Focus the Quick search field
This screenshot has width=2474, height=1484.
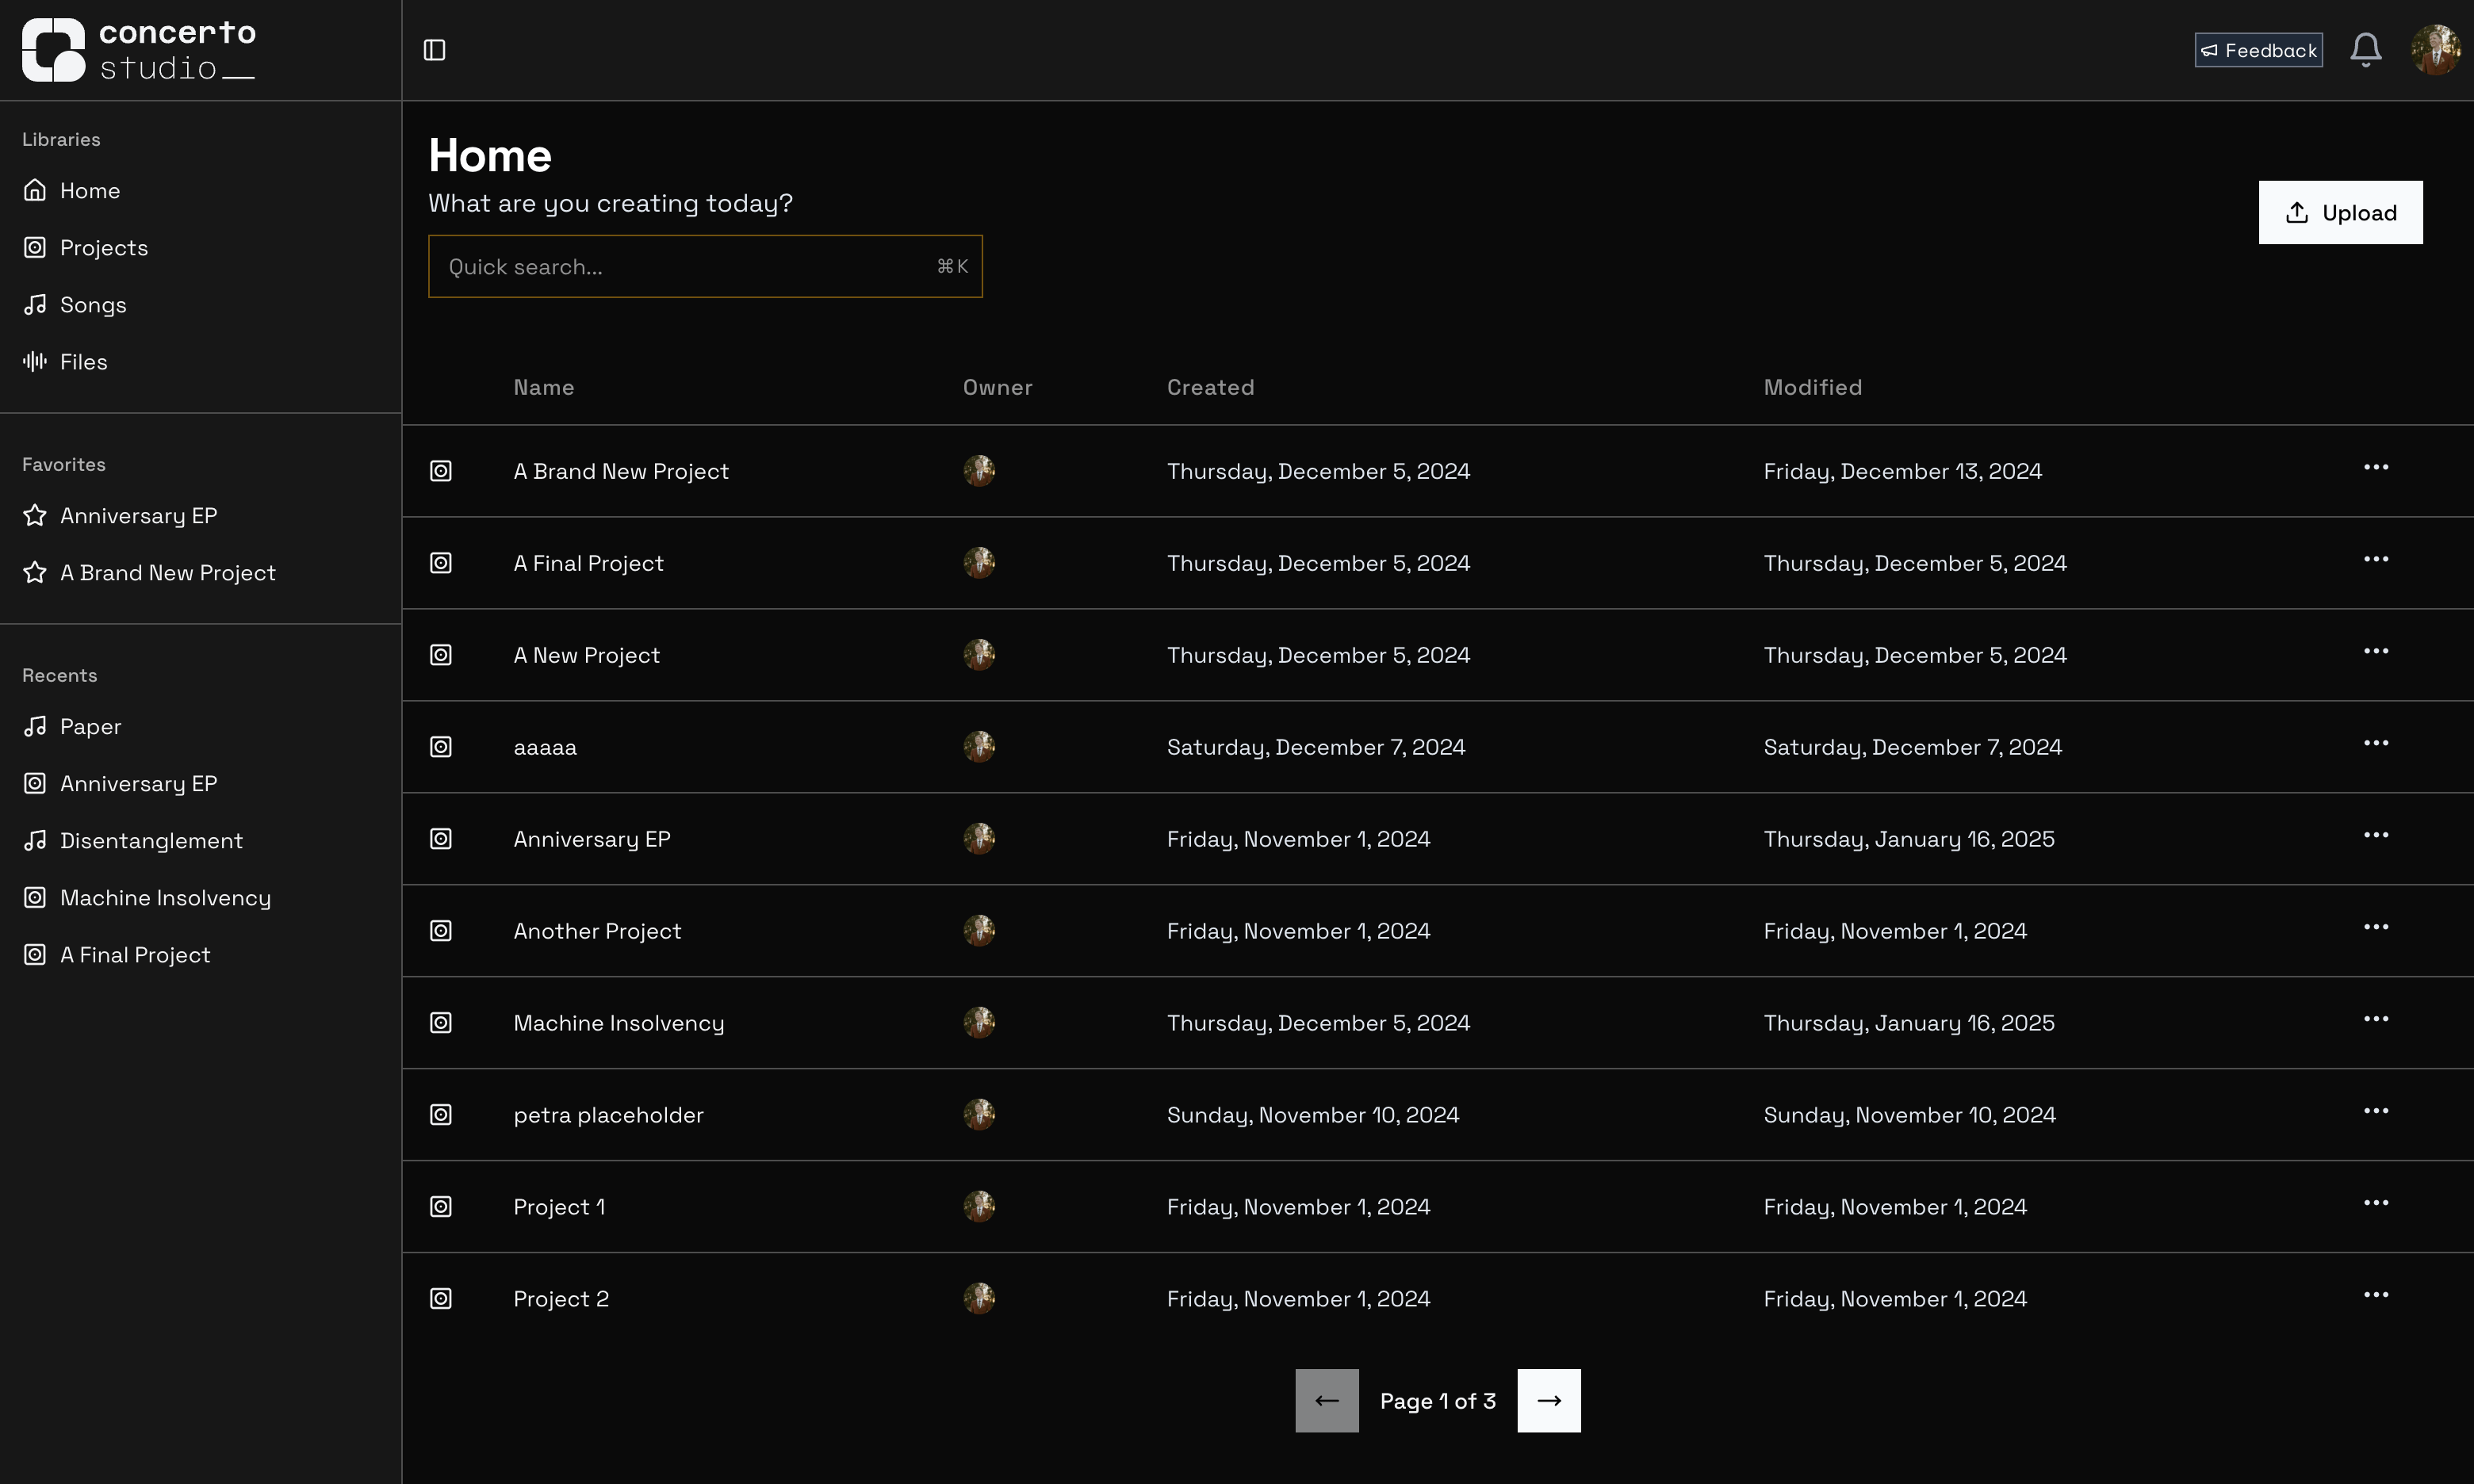click(x=705, y=266)
